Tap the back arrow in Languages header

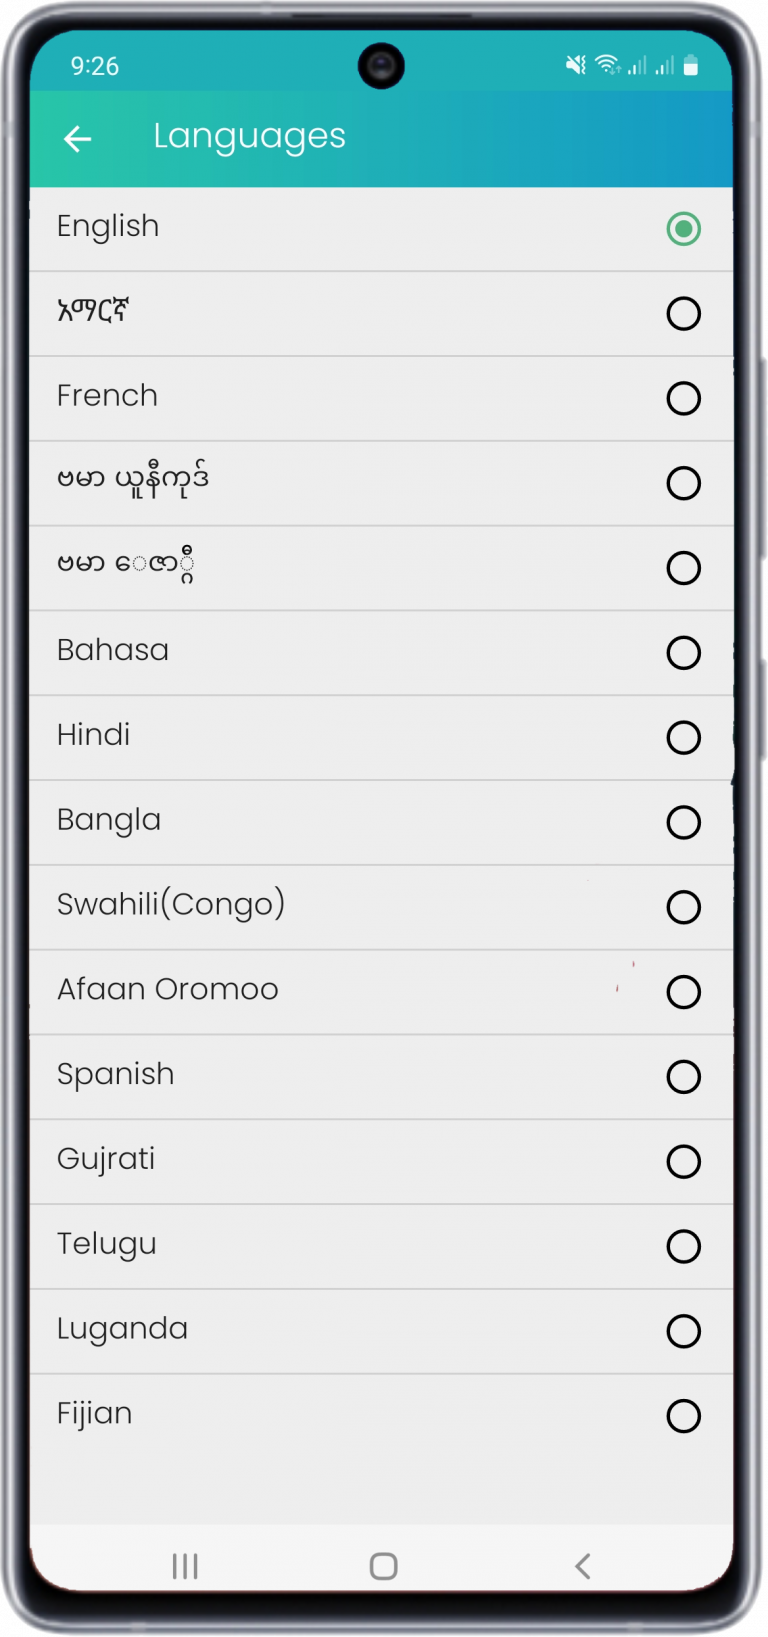pyautogui.click(x=78, y=139)
